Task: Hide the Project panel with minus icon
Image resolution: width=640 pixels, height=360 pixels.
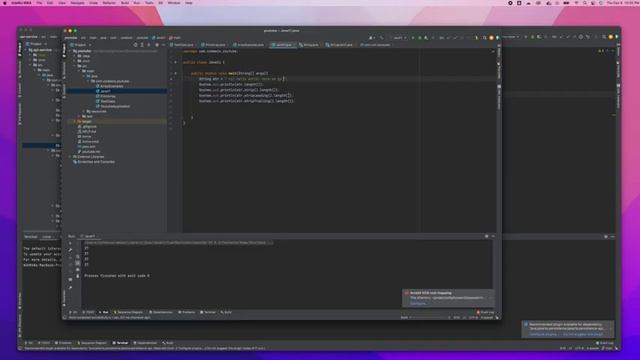Action: [x=163, y=45]
